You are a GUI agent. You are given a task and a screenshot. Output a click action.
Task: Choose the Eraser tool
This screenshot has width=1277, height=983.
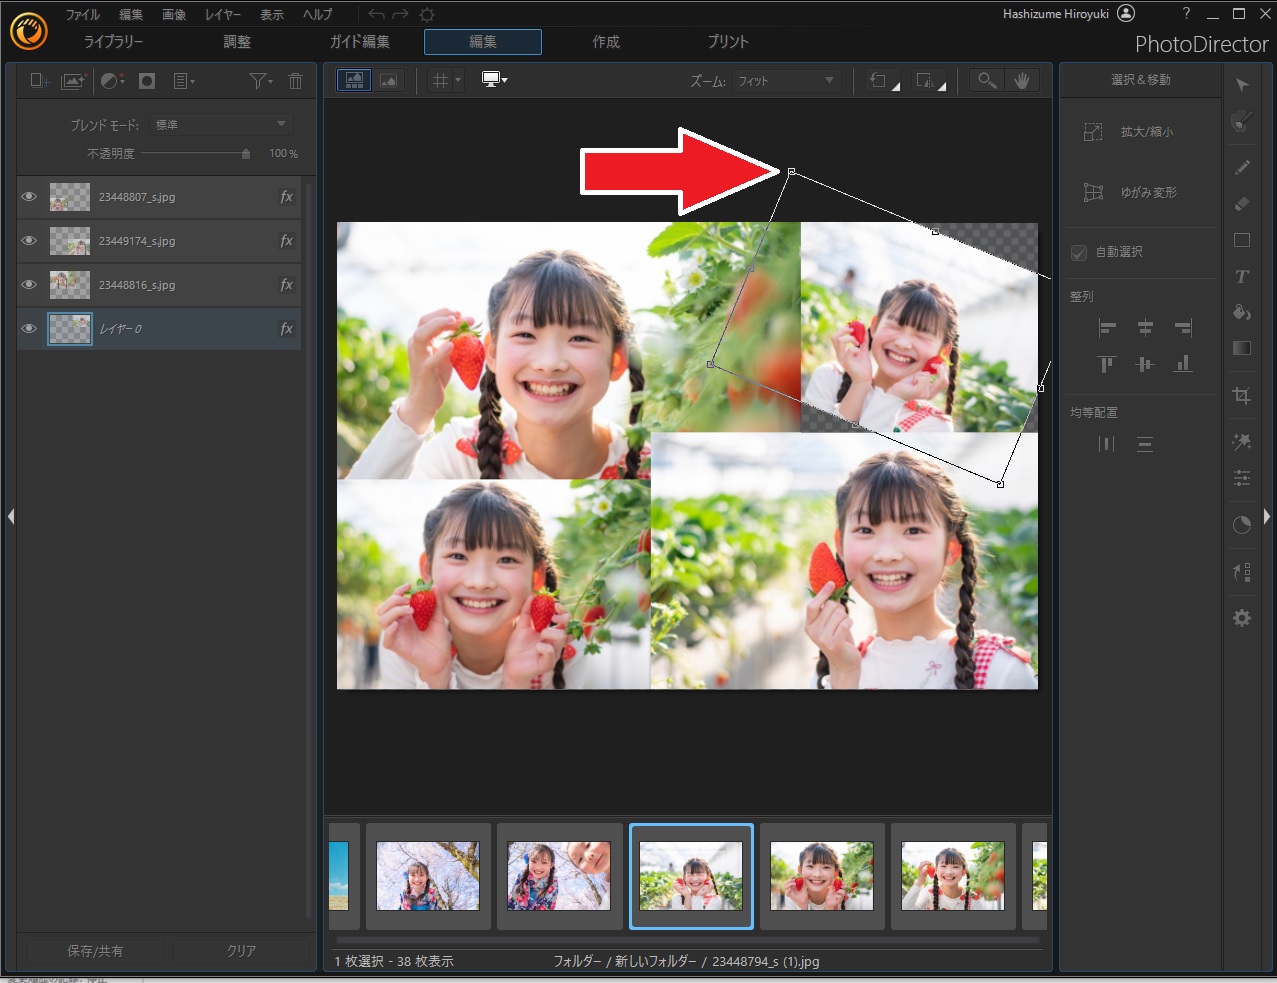click(1242, 204)
